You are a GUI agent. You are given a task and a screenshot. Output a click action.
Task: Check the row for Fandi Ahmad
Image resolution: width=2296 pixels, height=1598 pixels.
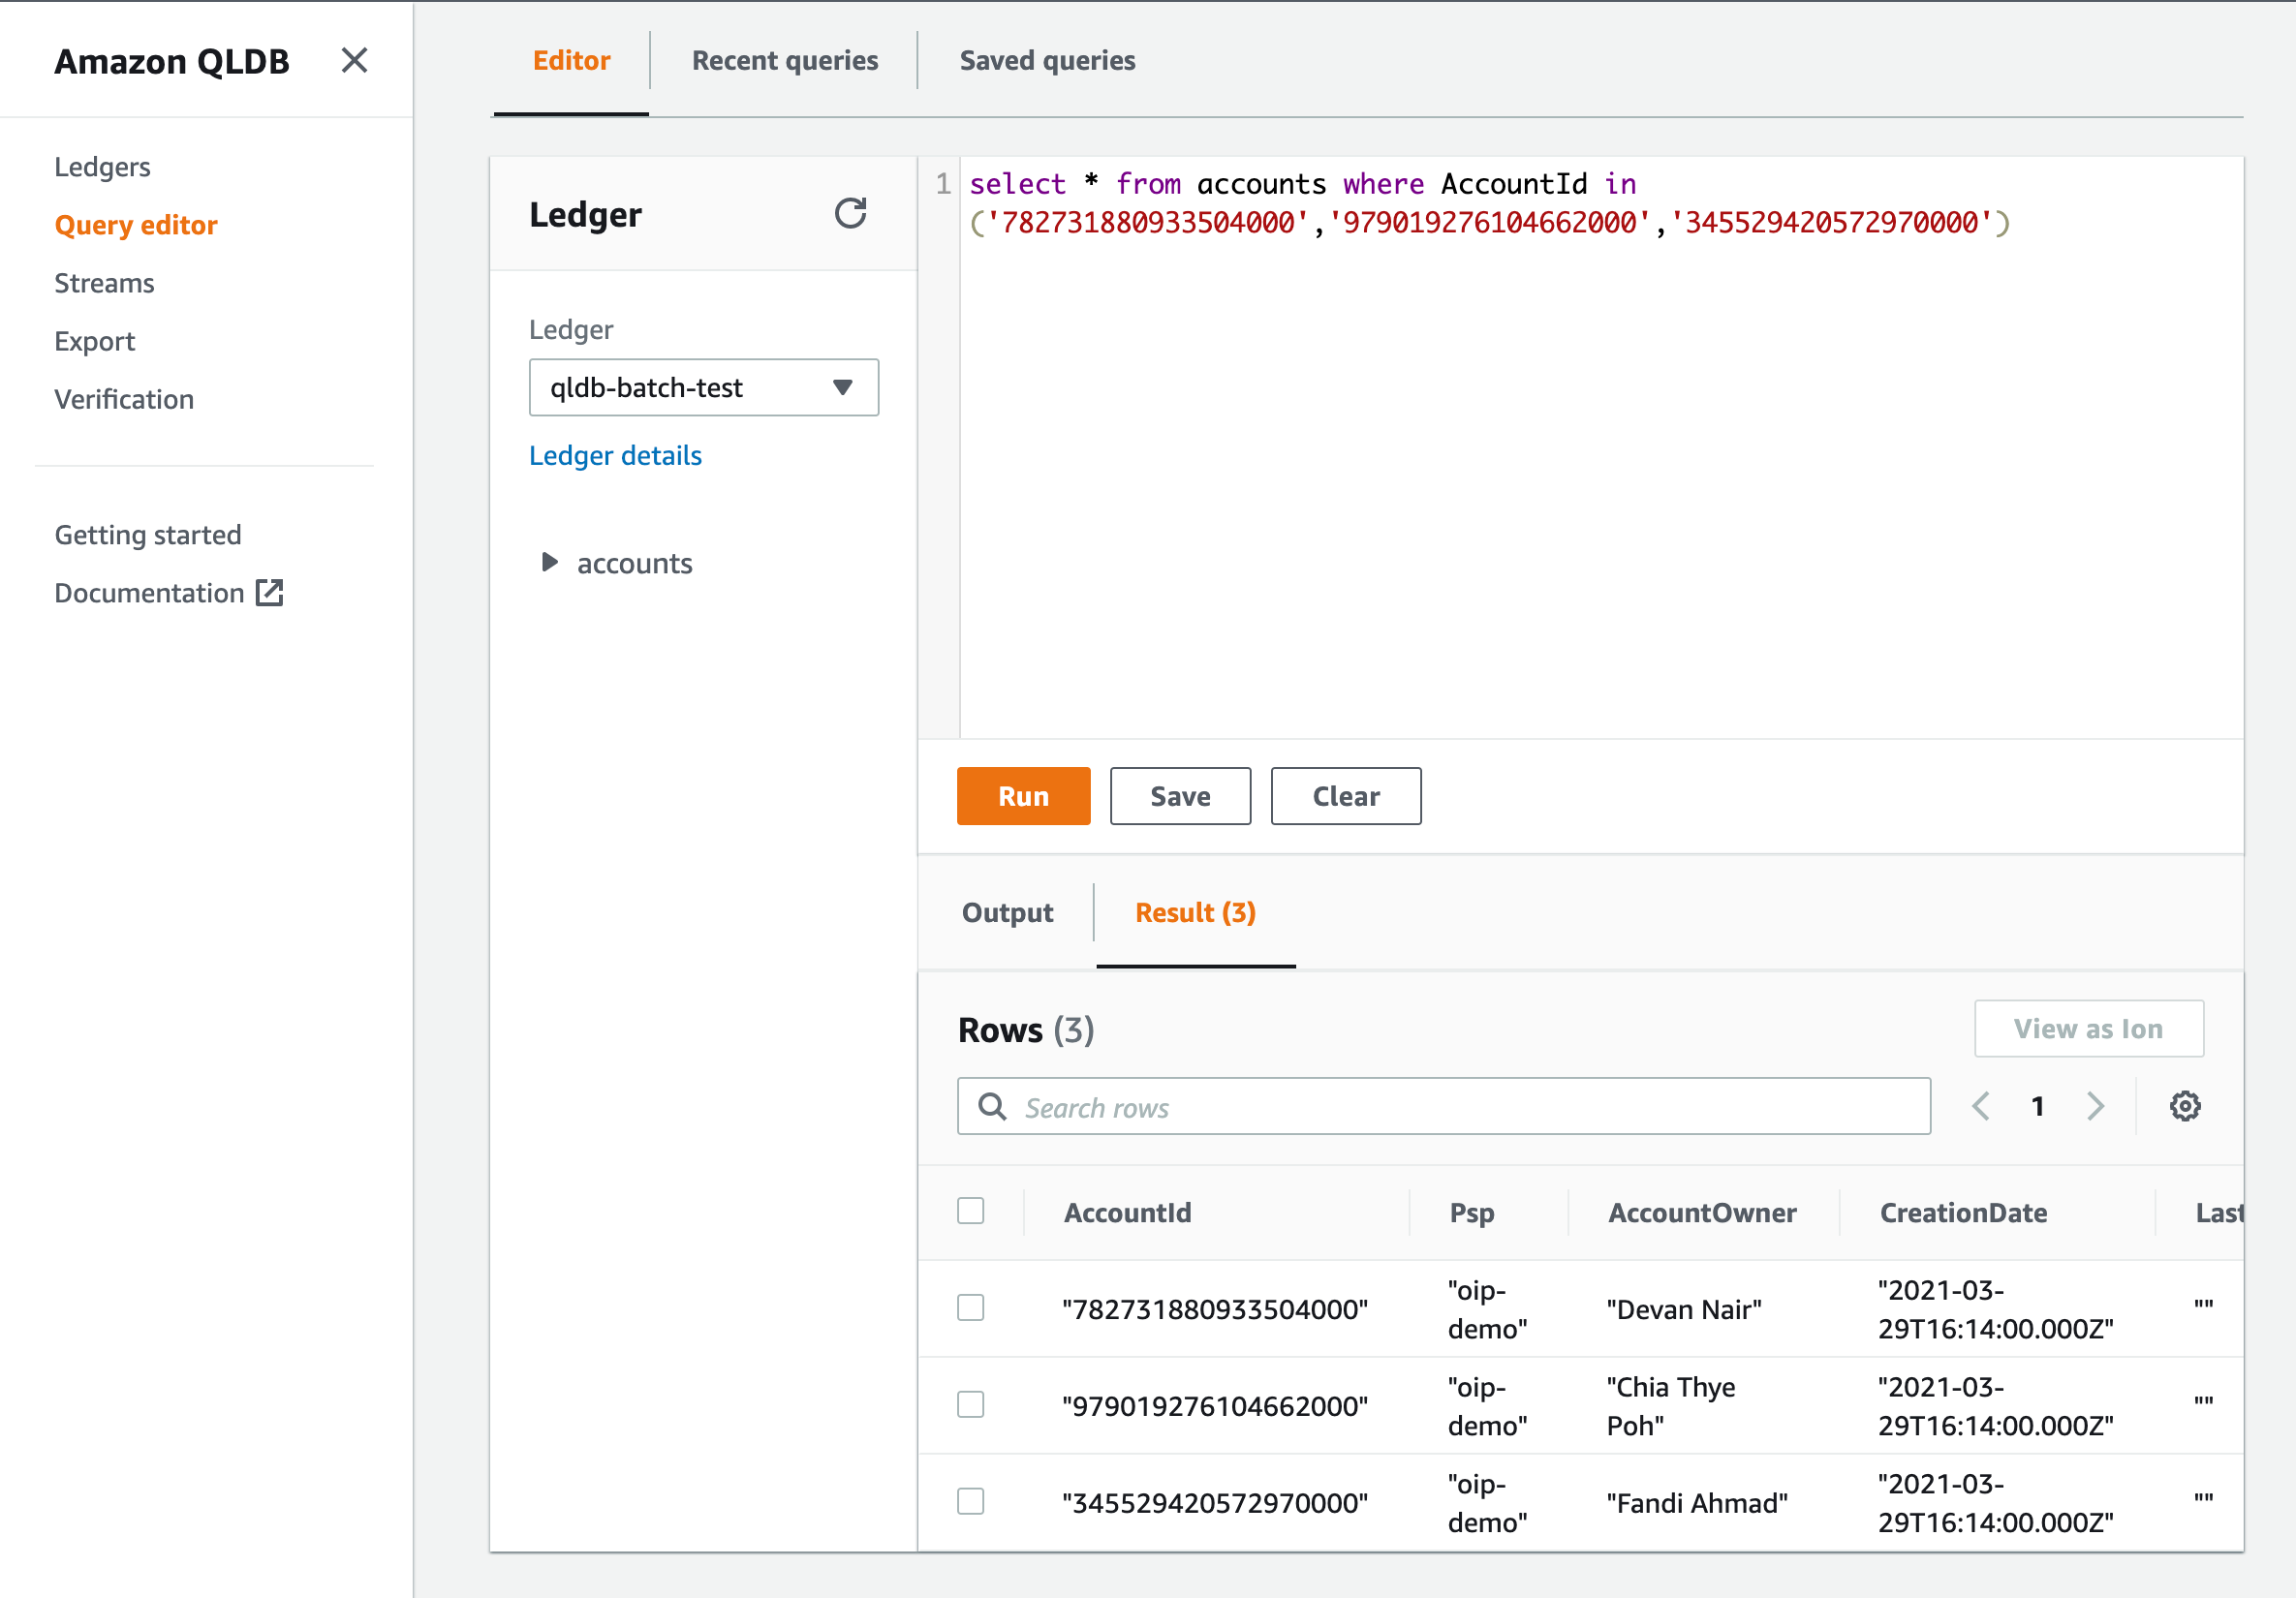(x=970, y=1502)
